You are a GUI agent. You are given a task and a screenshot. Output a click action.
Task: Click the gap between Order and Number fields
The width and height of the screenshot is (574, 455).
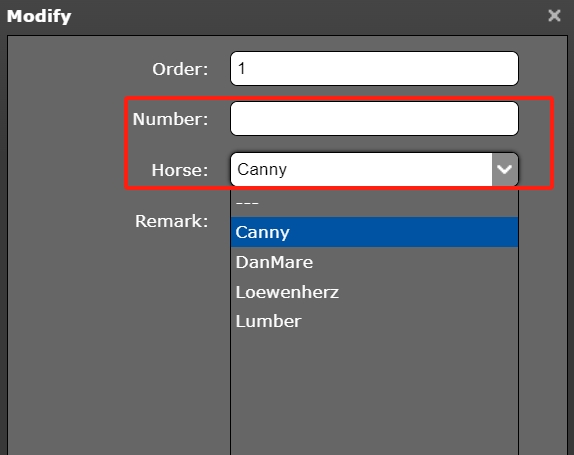[374, 93]
